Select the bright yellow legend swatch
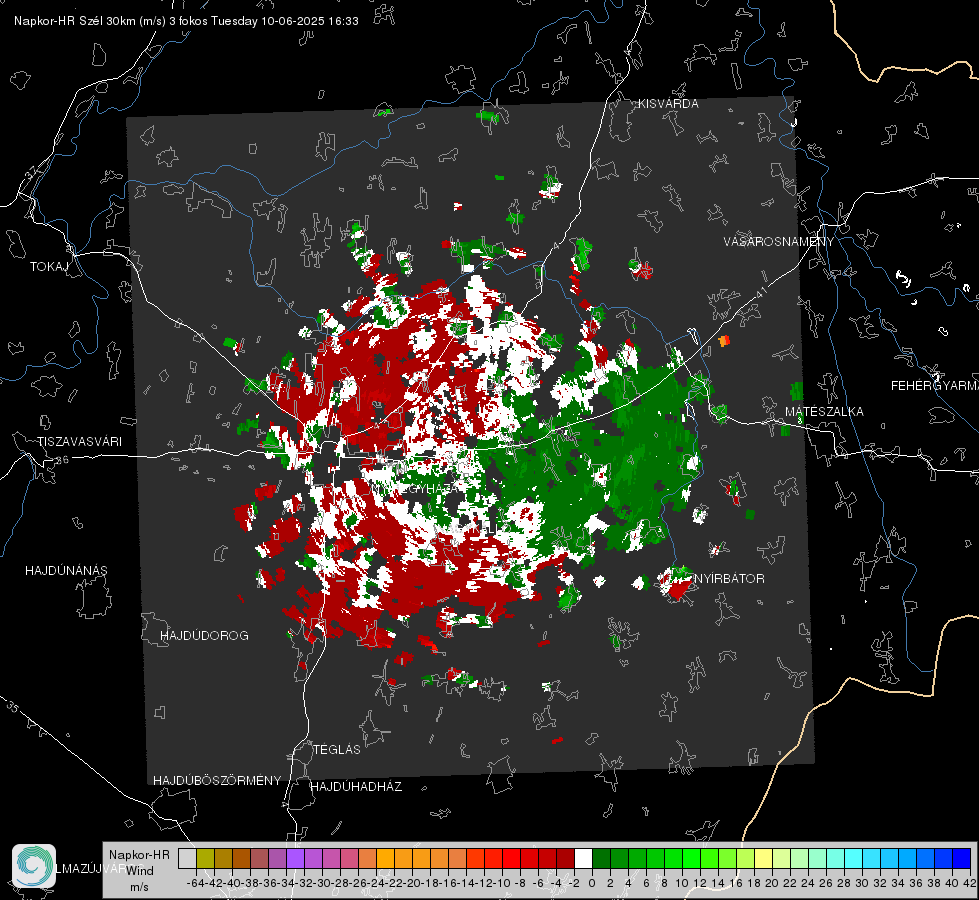 (x=763, y=859)
